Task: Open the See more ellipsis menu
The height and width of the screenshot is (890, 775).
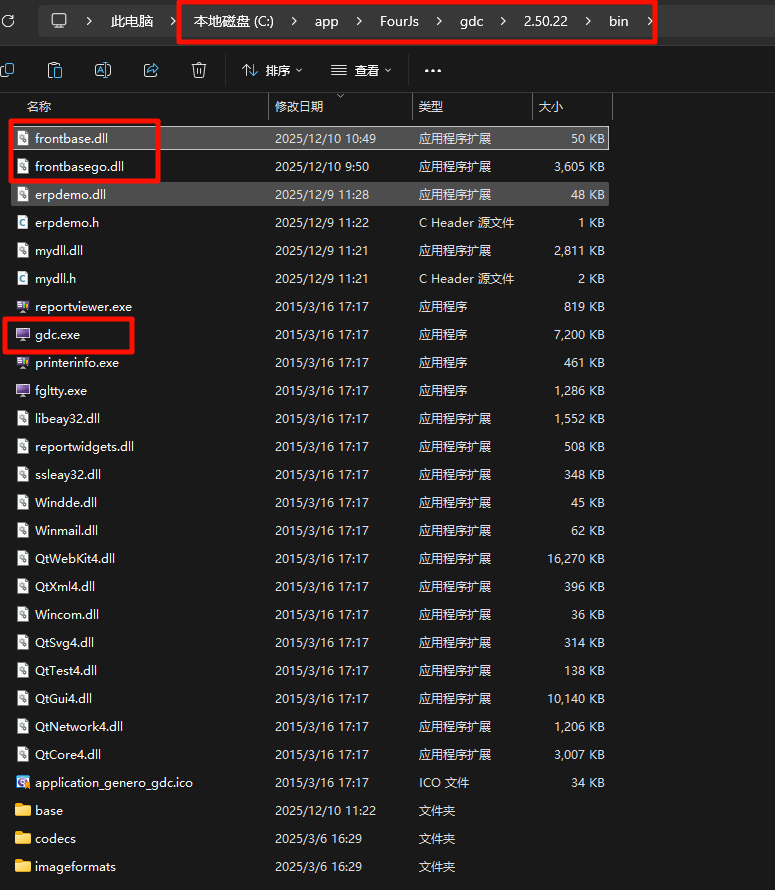Action: click(433, 70)
